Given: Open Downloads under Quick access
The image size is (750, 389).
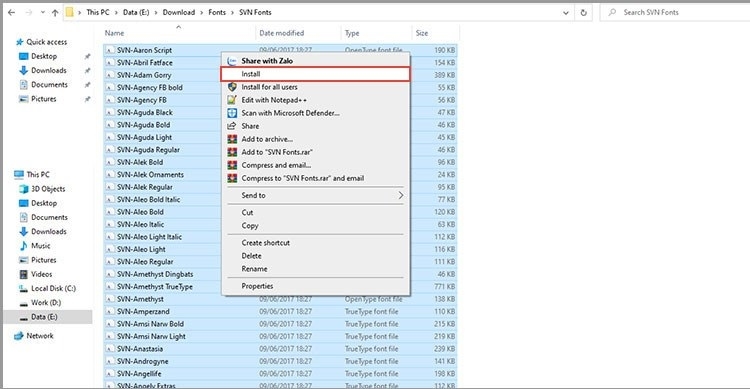Looking at the screenshot, I should [49, 70].
